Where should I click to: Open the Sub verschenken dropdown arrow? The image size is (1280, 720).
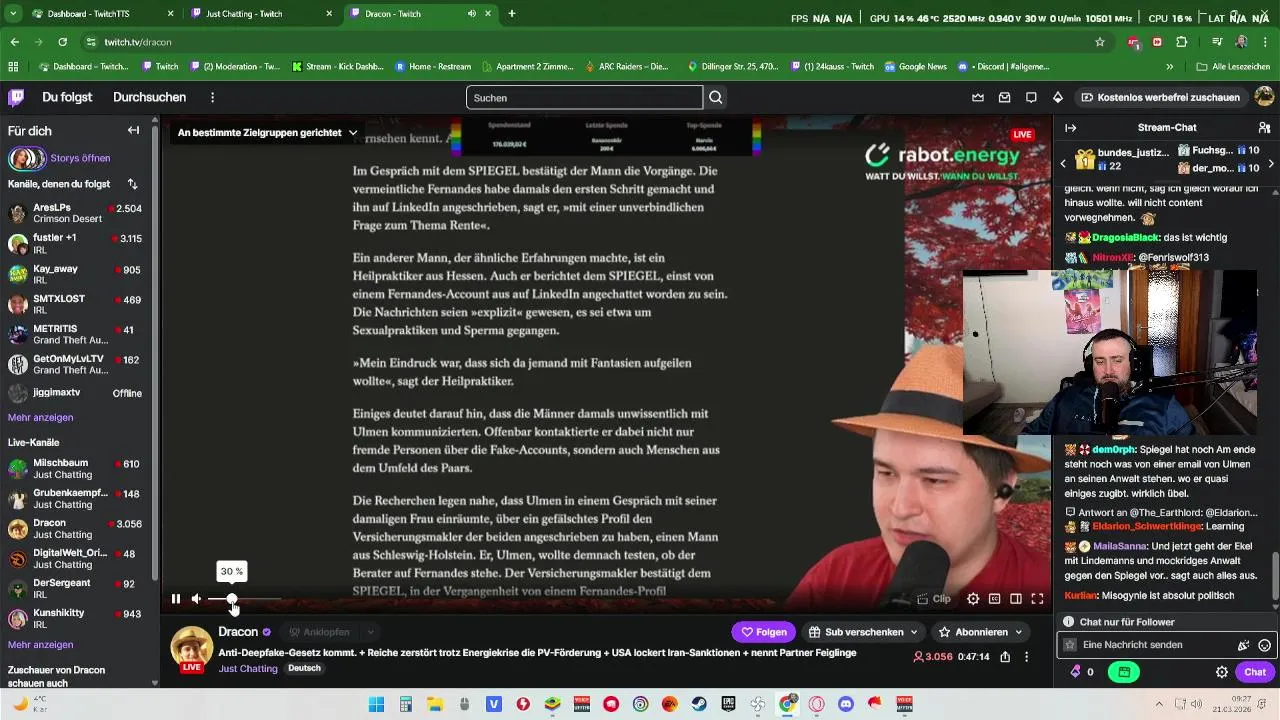(x=914, y=632)
